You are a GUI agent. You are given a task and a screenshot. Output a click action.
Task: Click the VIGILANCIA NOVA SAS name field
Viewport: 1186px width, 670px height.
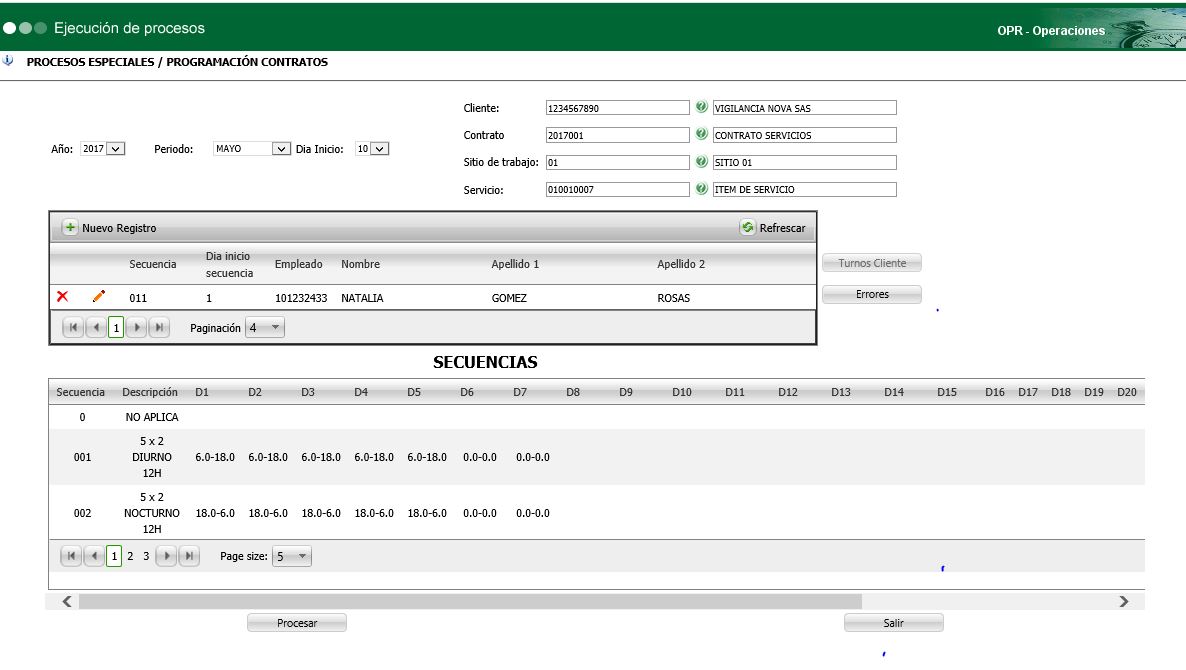tap(804, 108)
